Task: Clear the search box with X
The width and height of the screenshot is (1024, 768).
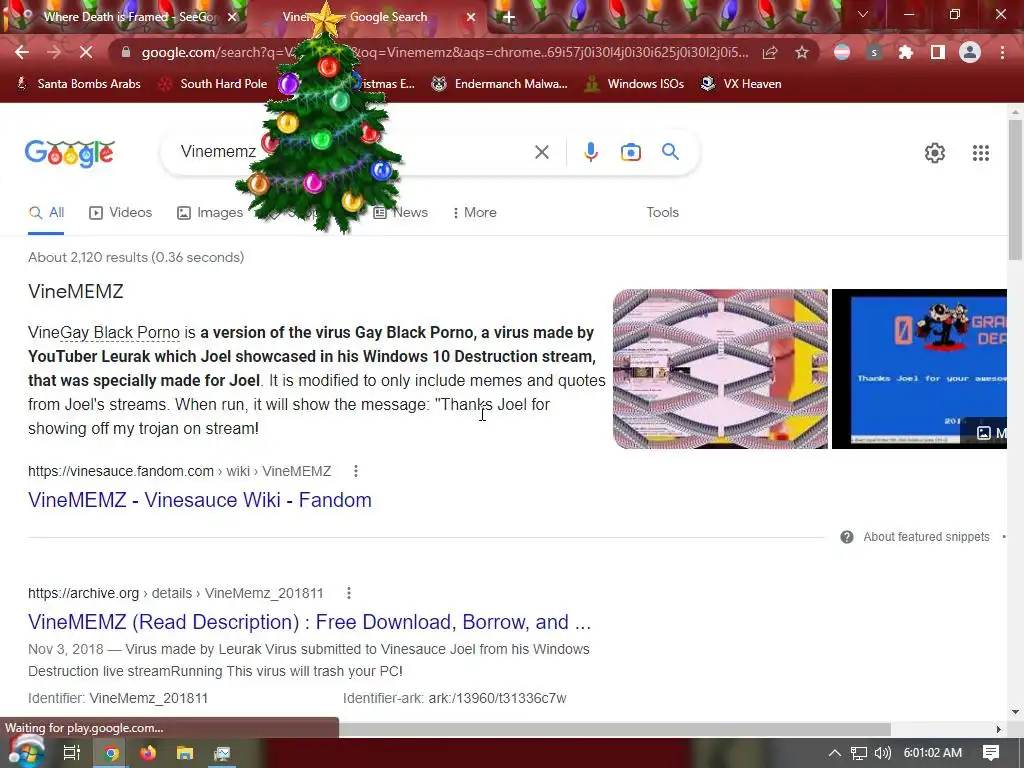Action: pos(541,152)
